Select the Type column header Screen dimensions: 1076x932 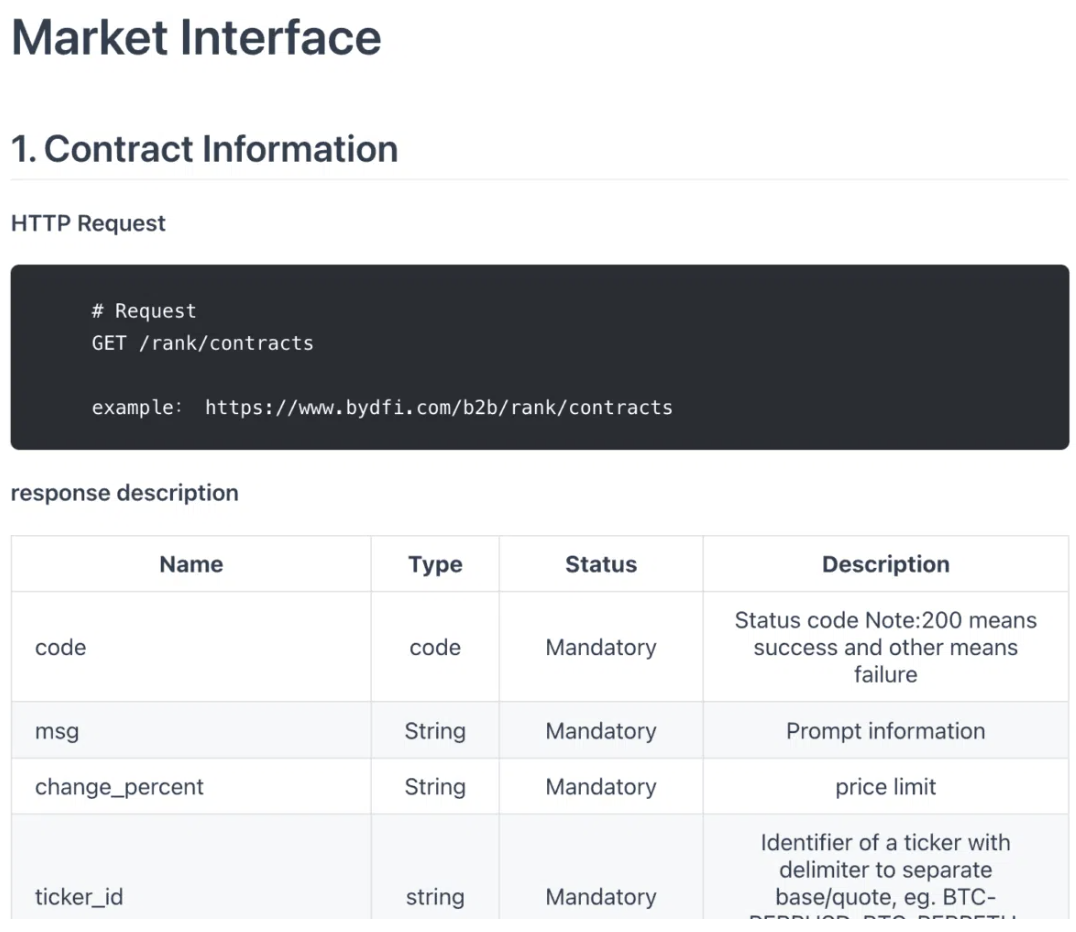click(x=435, y=564)
